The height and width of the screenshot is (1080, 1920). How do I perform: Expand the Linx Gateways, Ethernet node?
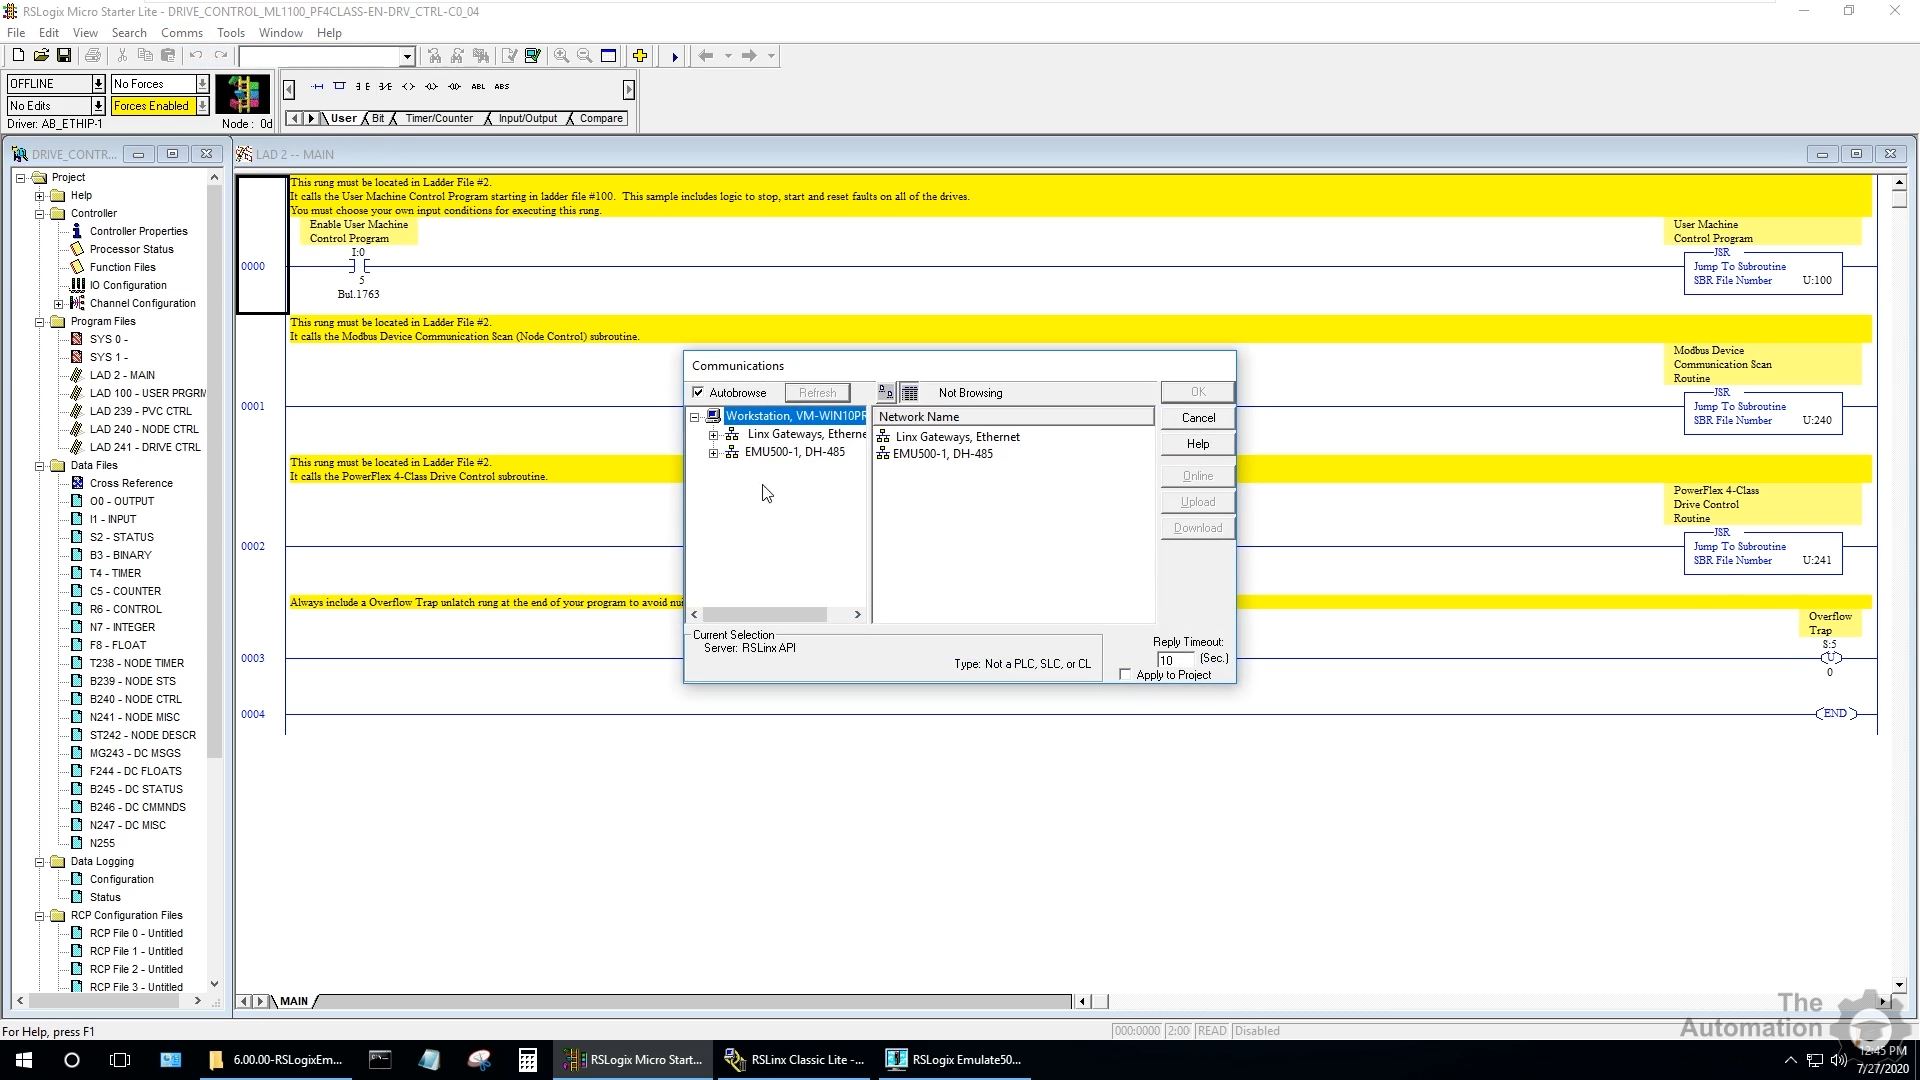(714, 435)
